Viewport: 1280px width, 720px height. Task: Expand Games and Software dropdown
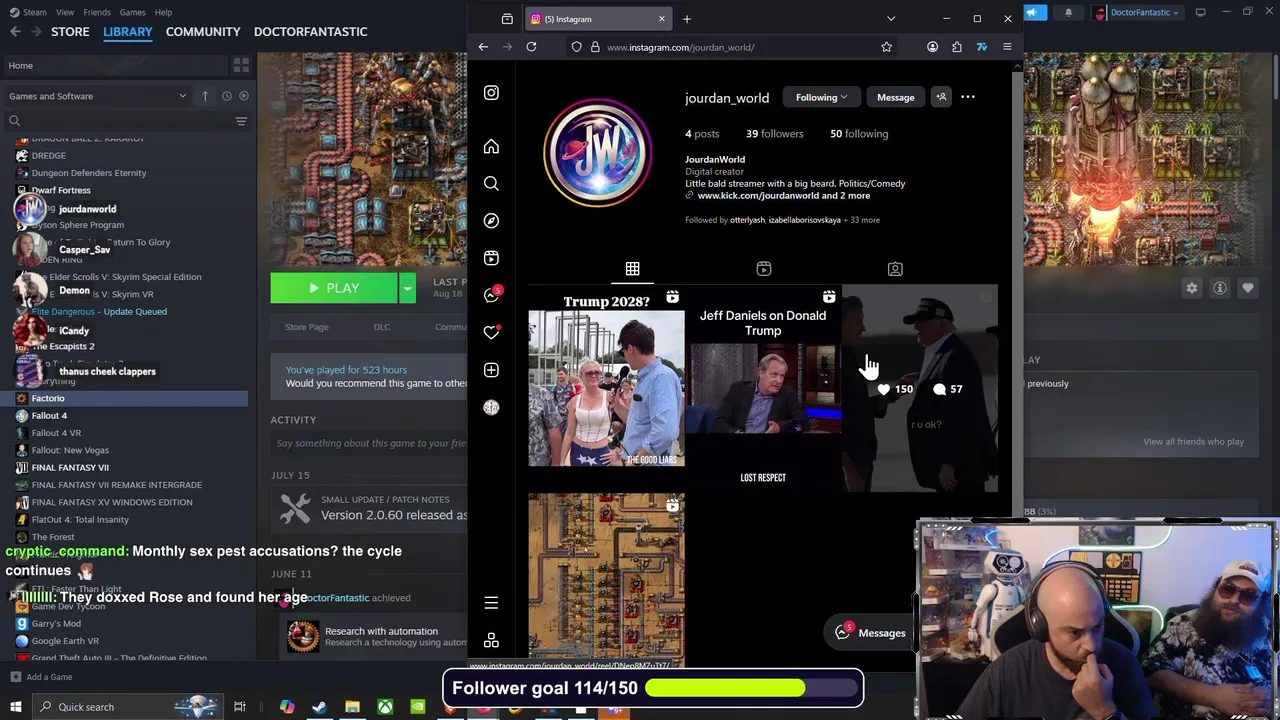[x=97, y=96]
